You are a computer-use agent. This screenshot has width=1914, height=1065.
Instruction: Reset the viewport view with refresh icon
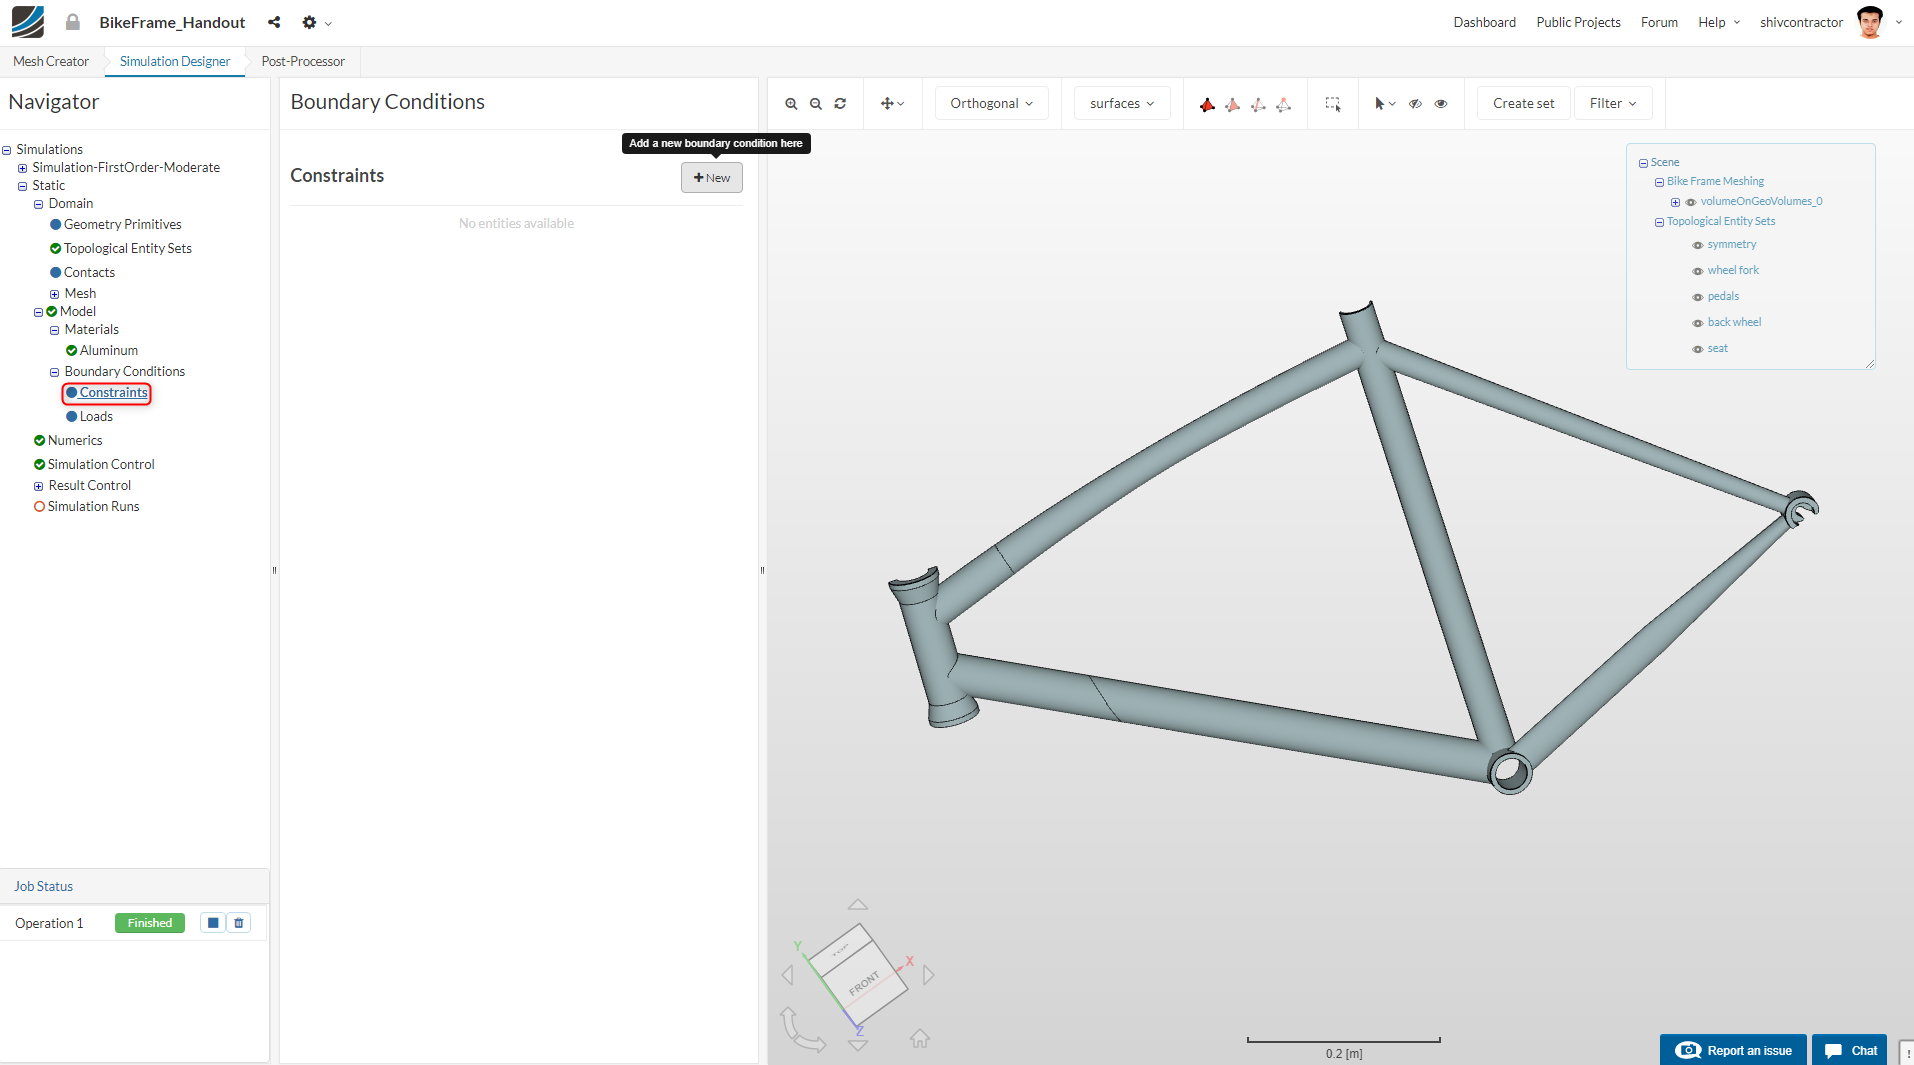840,103
